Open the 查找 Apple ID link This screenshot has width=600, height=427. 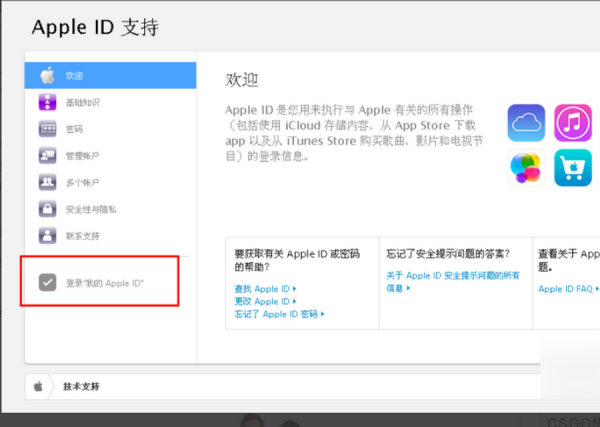point(265,288)
